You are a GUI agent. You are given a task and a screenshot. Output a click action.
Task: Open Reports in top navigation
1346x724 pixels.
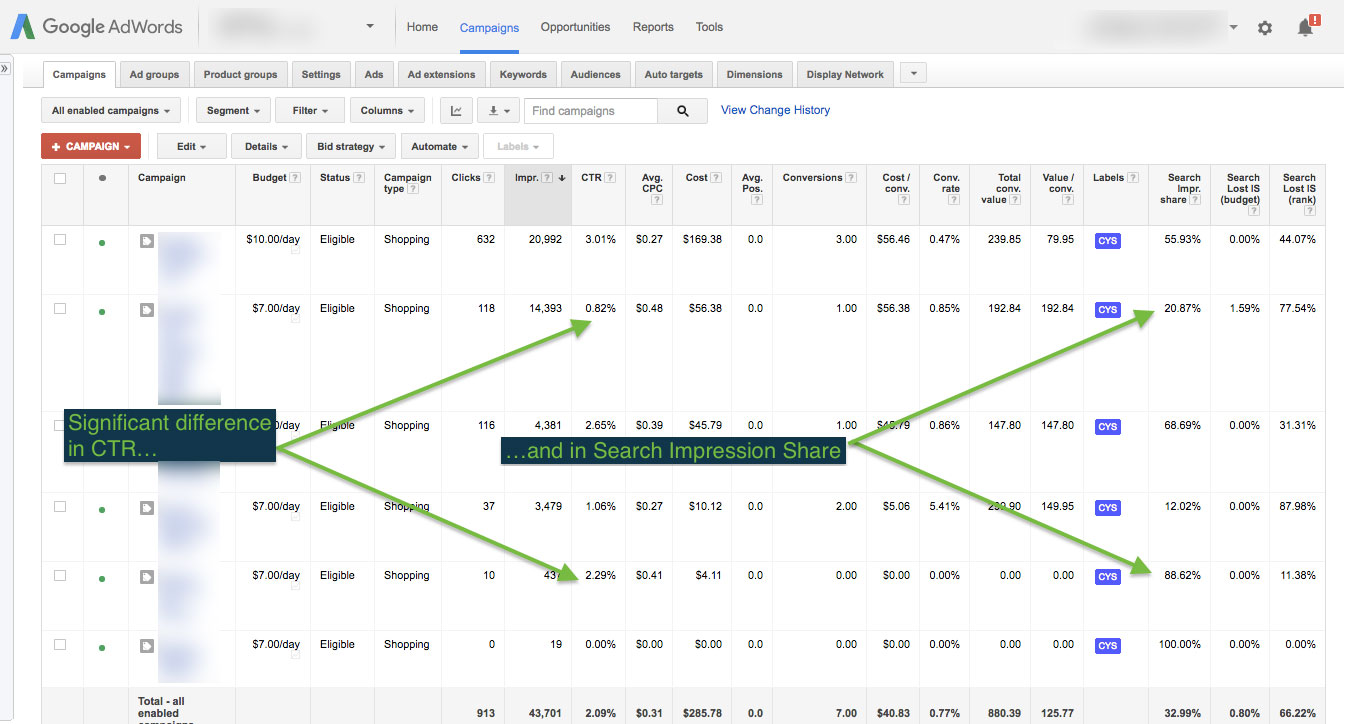(x=653, y=27)
